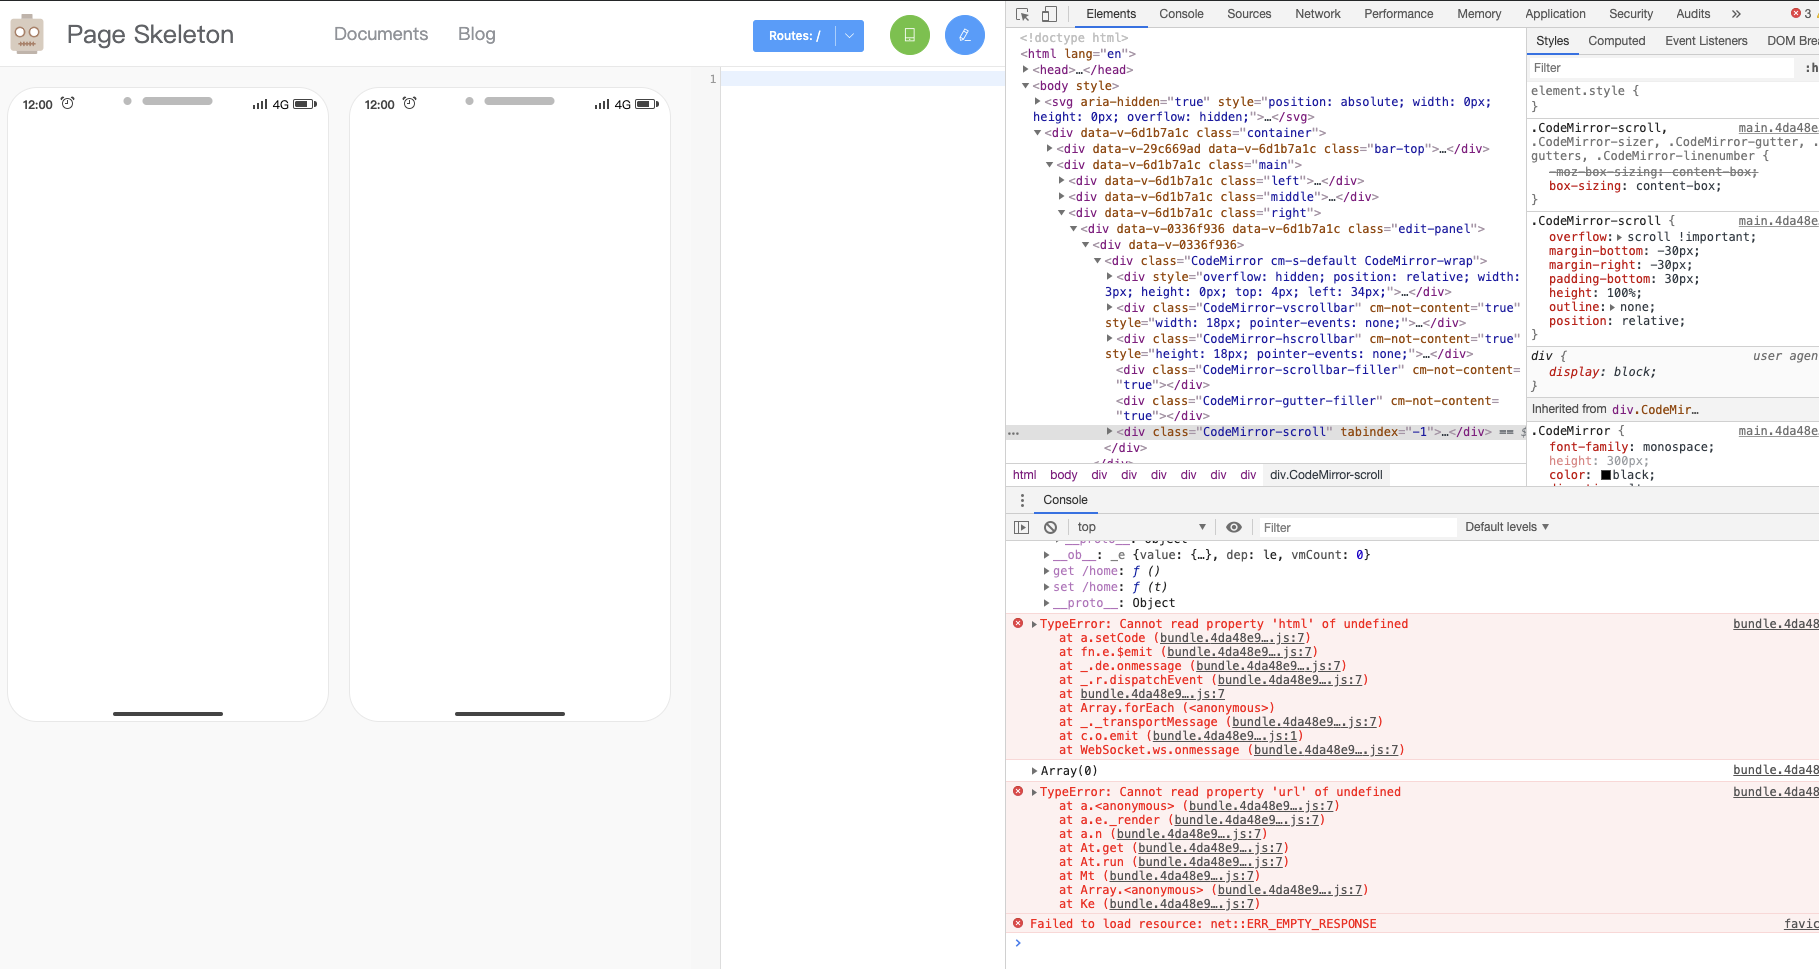Viewport: 1819px width, 969px height.
Task: Switch to the Elements tab
Action: click(x=1111, y=14)
